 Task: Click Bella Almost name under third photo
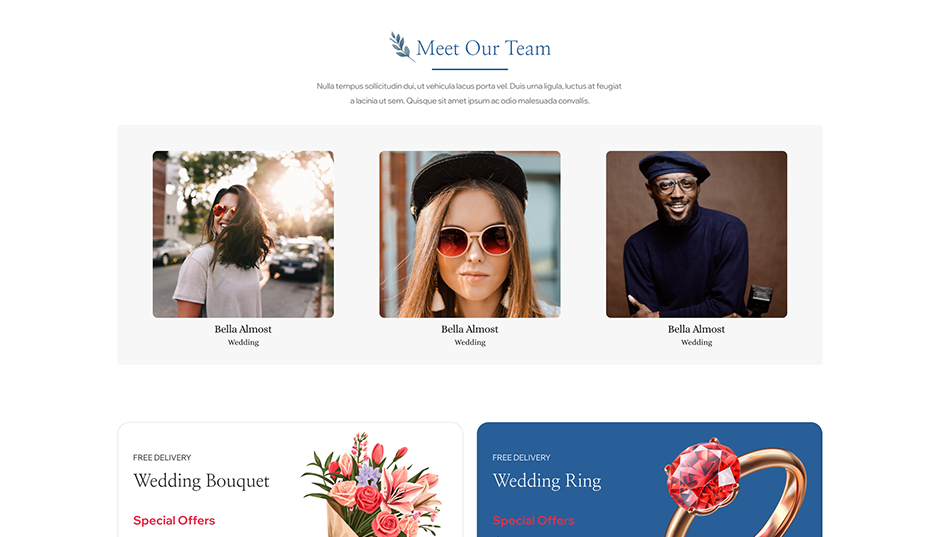pyautogui.click(x=696, y=329)
